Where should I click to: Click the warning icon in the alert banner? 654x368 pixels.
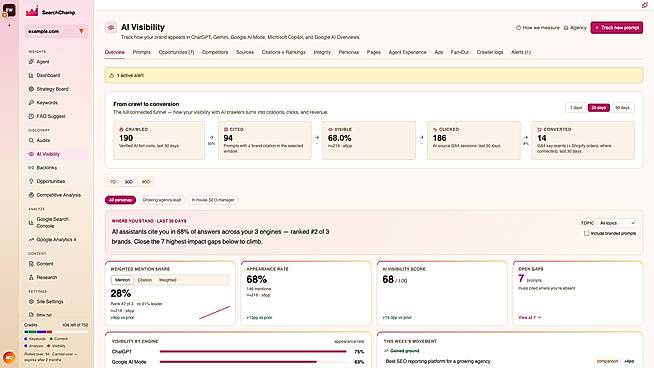(x=111, y=76)
